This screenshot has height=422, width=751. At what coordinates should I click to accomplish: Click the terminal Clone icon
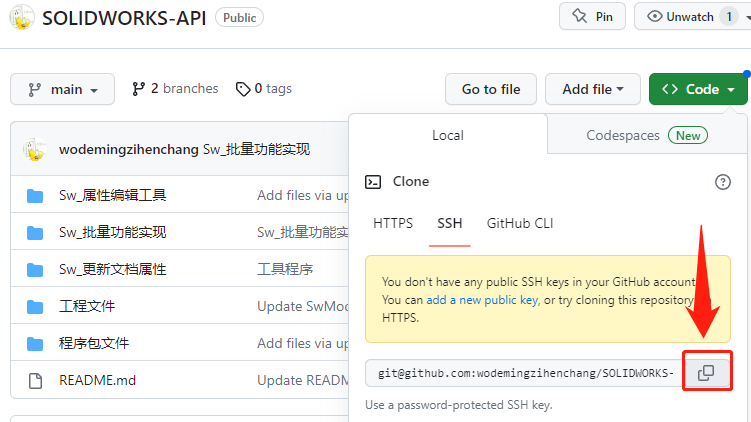point(373,182)
